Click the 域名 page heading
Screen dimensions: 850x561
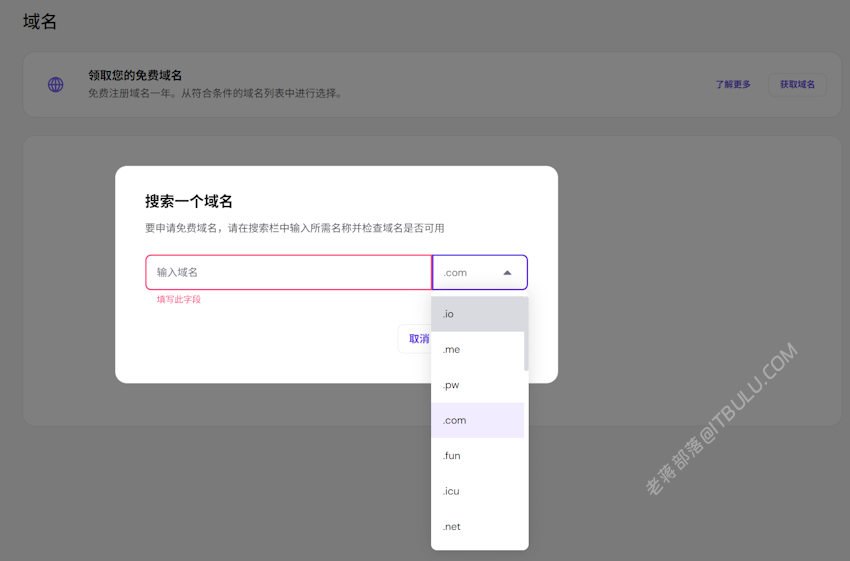click(40, 22)
